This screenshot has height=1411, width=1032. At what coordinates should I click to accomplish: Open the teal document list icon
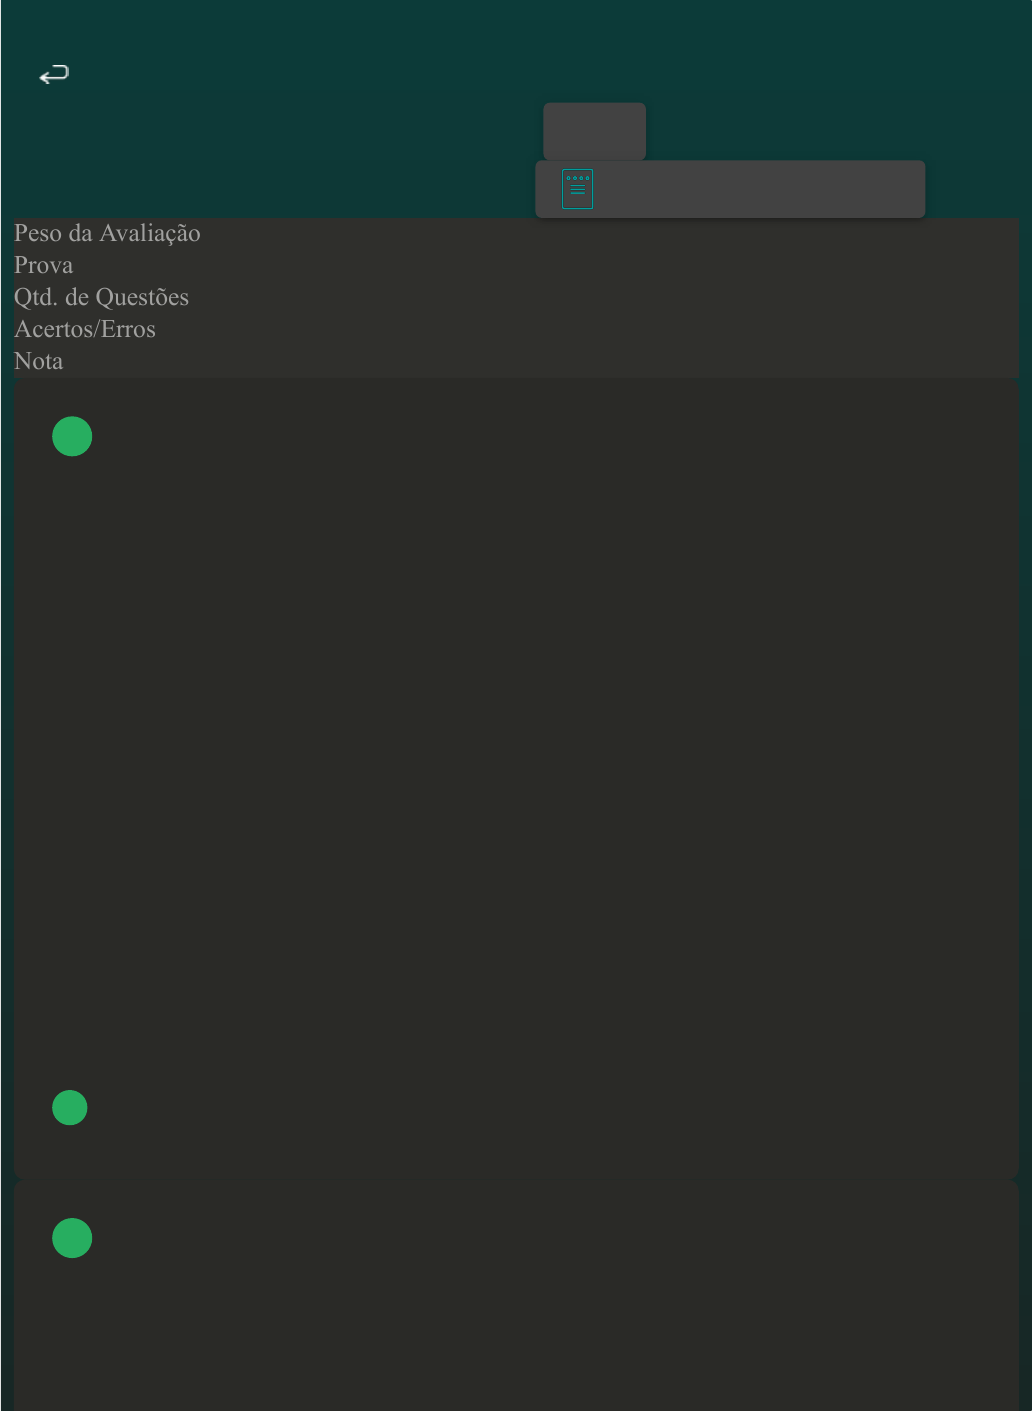[577, 189]
